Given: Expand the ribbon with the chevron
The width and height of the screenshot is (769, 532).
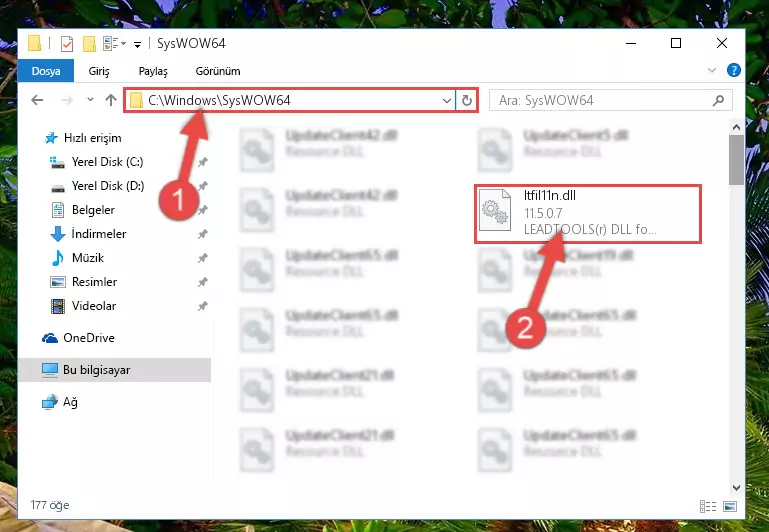Looking at the screenshot, I should pyautogui.click(x=712, y=71).
